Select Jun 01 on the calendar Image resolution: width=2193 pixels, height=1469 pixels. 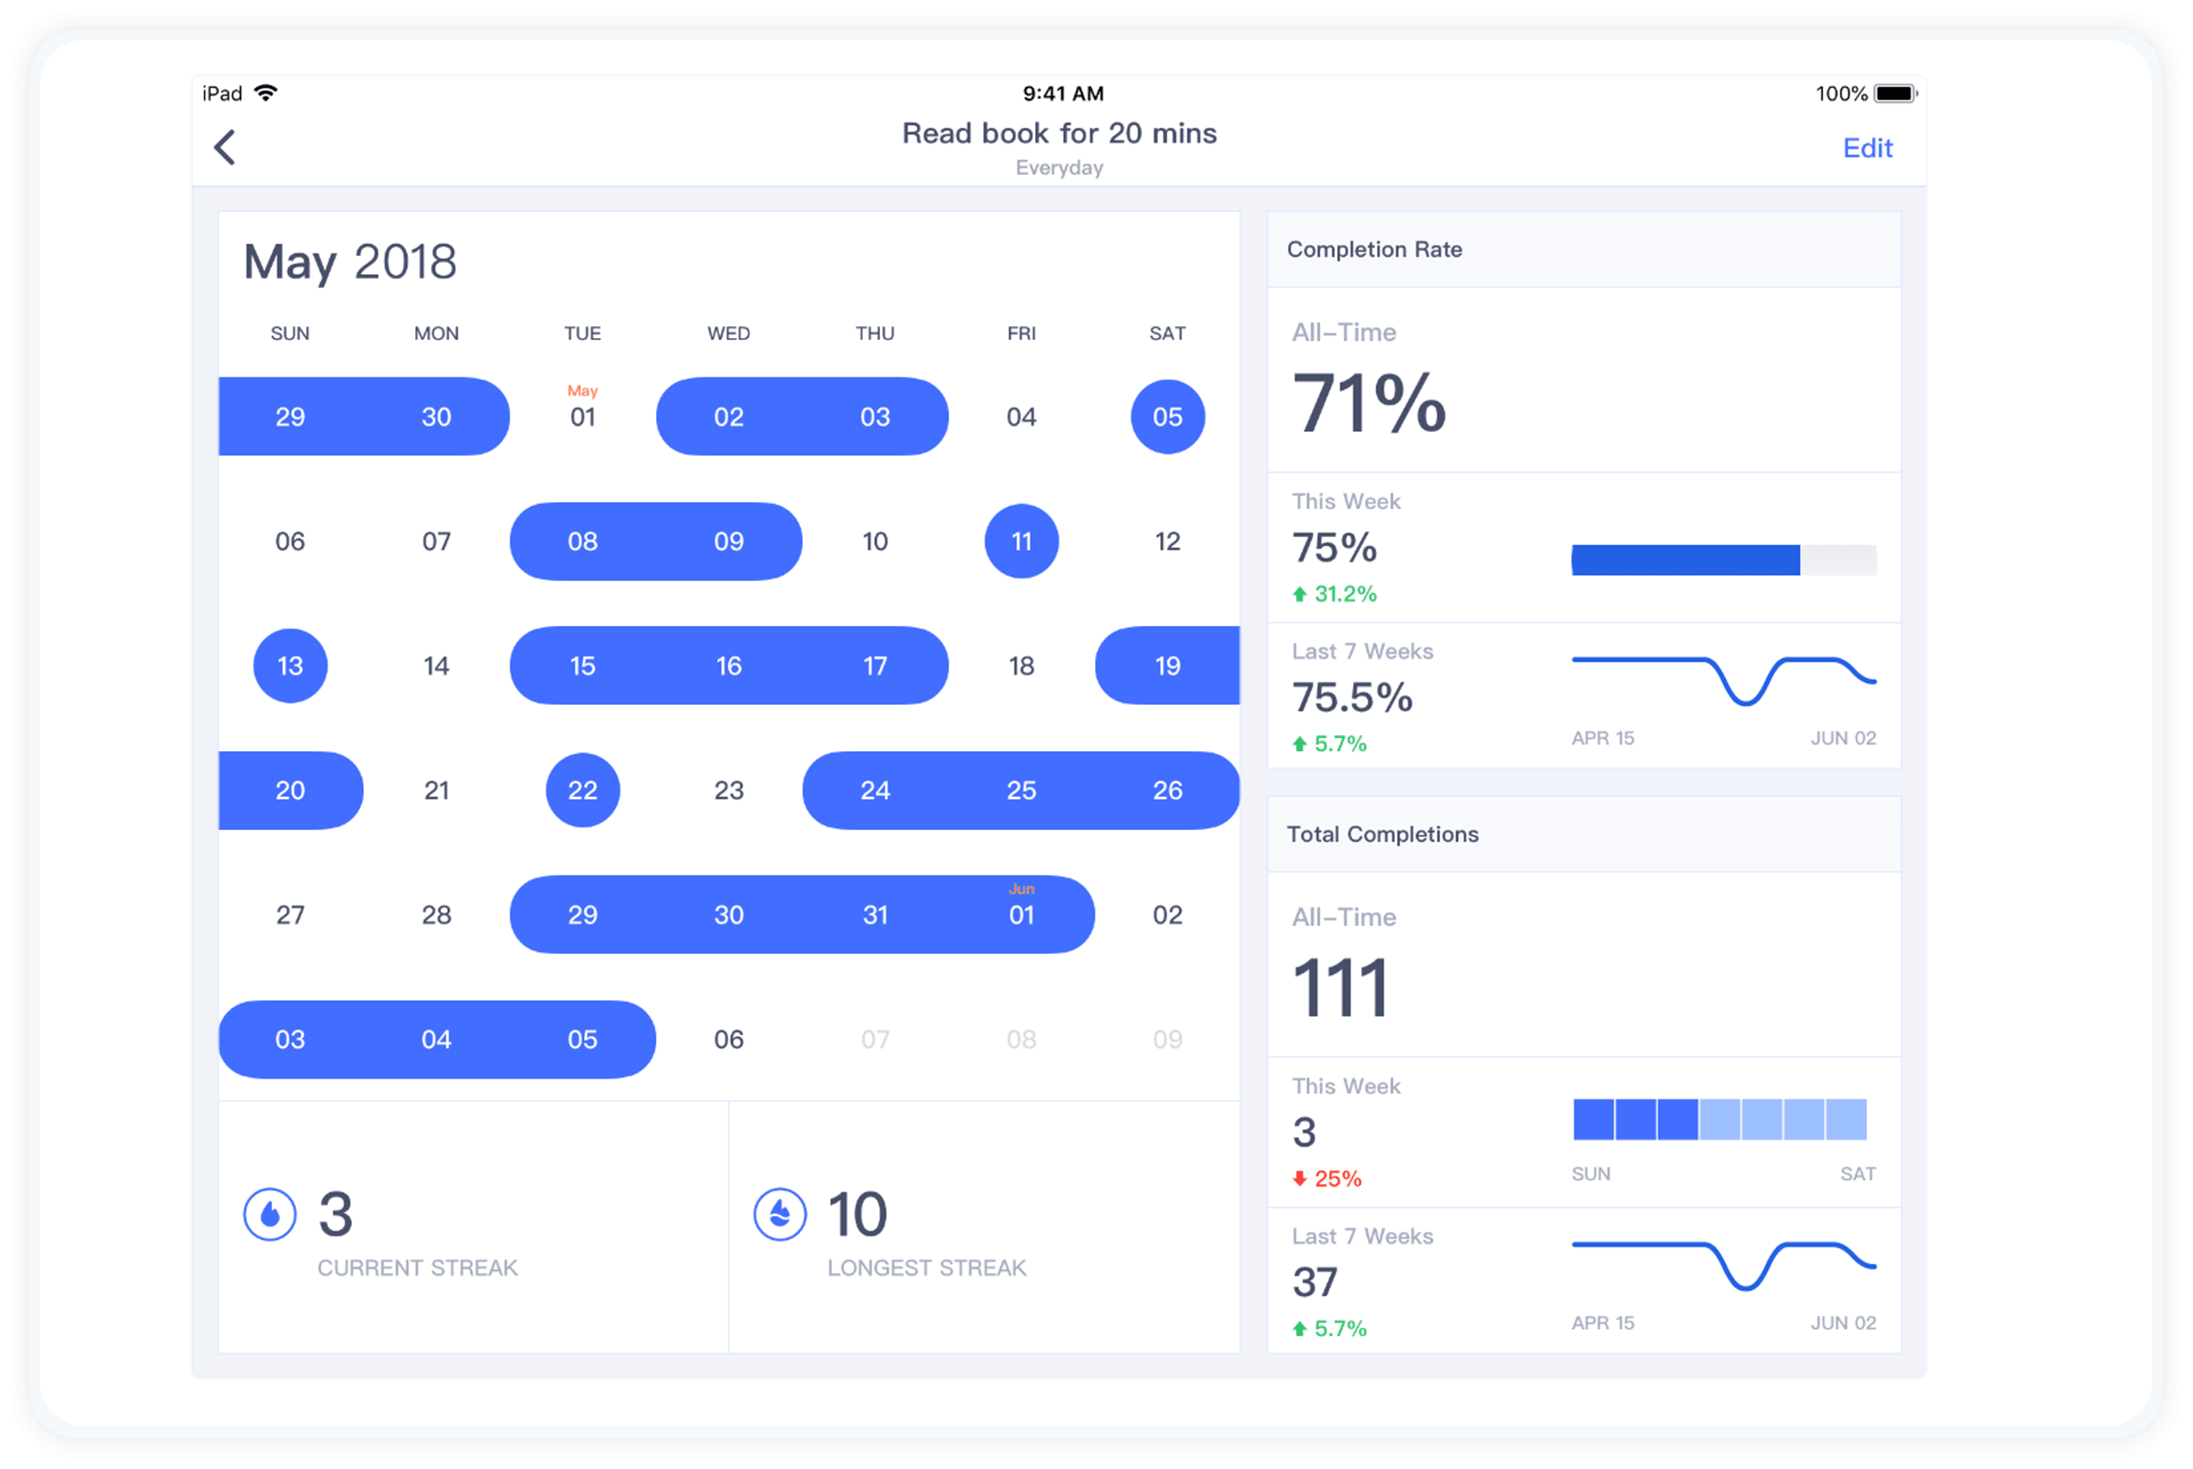point(1021,914)
